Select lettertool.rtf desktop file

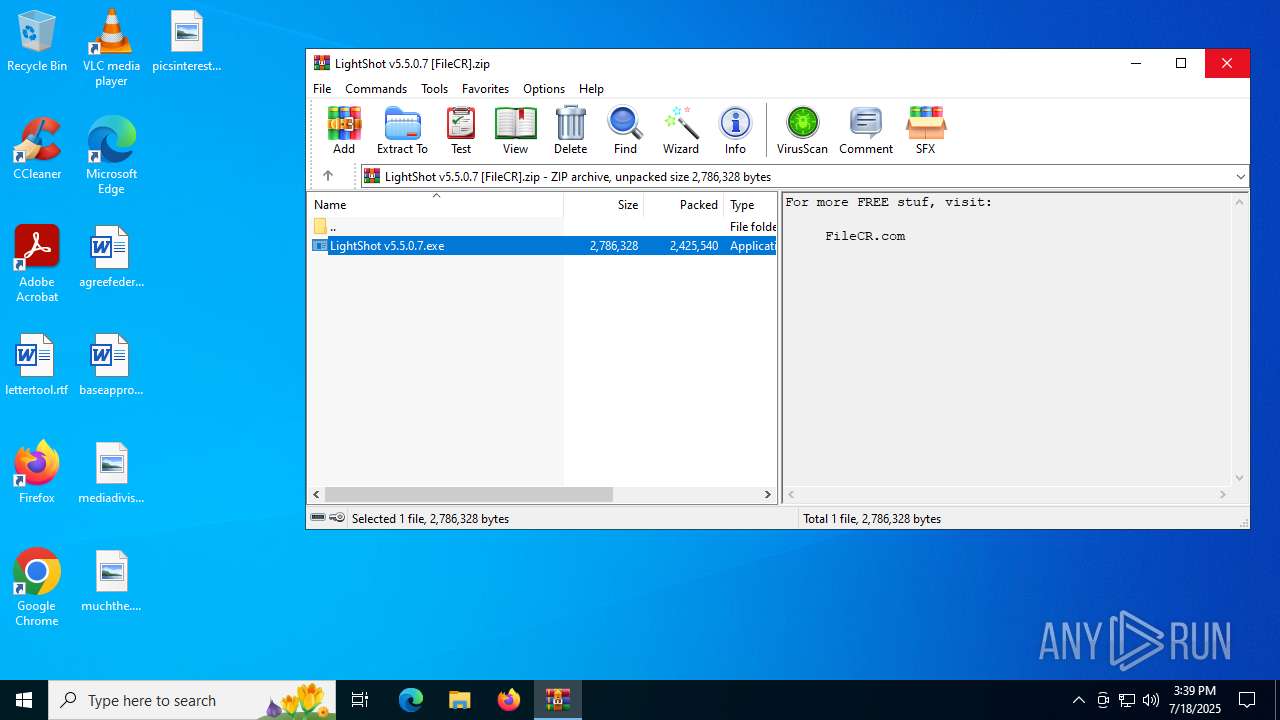pos(37,365)
